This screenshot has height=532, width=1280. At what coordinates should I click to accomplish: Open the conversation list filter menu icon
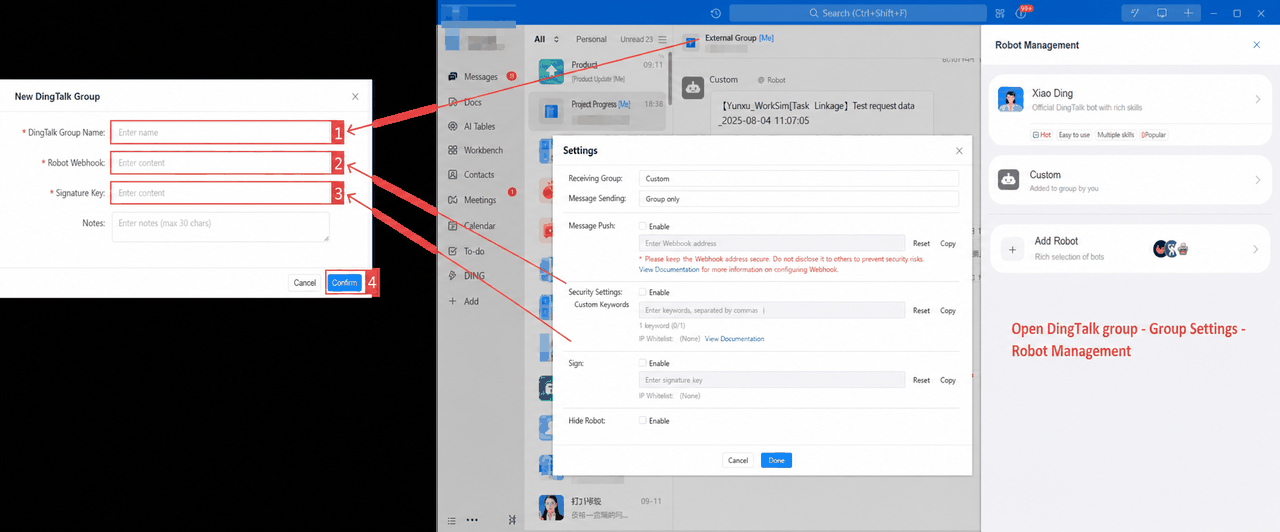[x=662, y=40]
